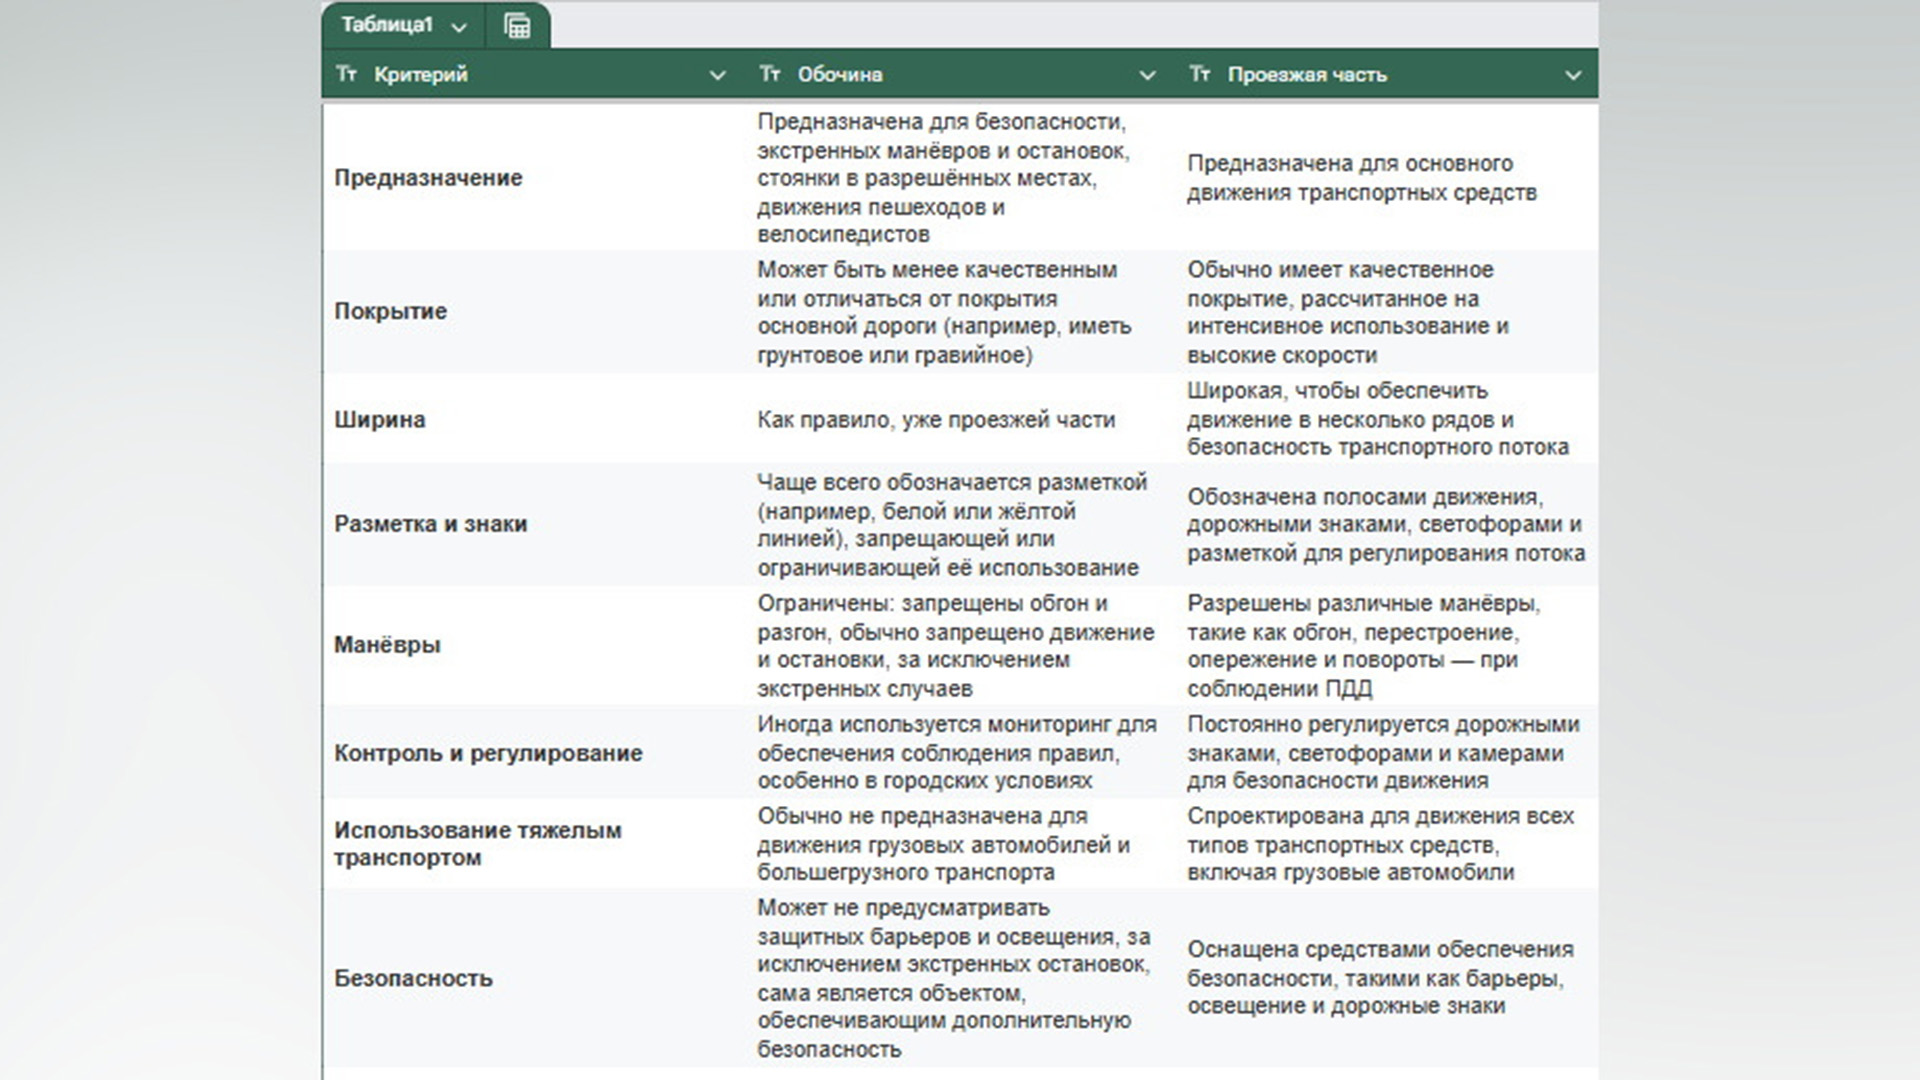The width and height of the screenshot is (1920, 1080).
Task: Click the table summary calculator icon
Action: pyautogui.click(x=517, y=26)
